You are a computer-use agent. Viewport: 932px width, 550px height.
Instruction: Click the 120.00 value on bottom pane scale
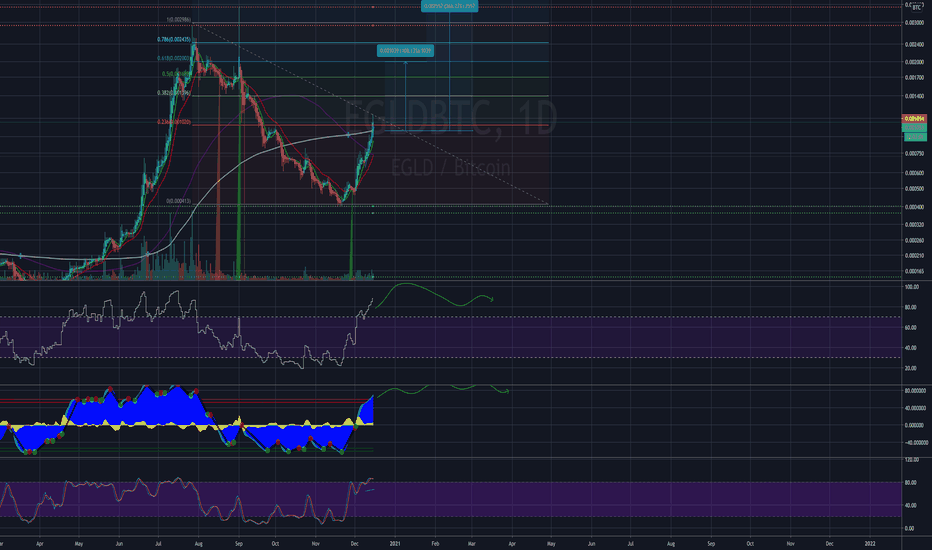(912, 460)
